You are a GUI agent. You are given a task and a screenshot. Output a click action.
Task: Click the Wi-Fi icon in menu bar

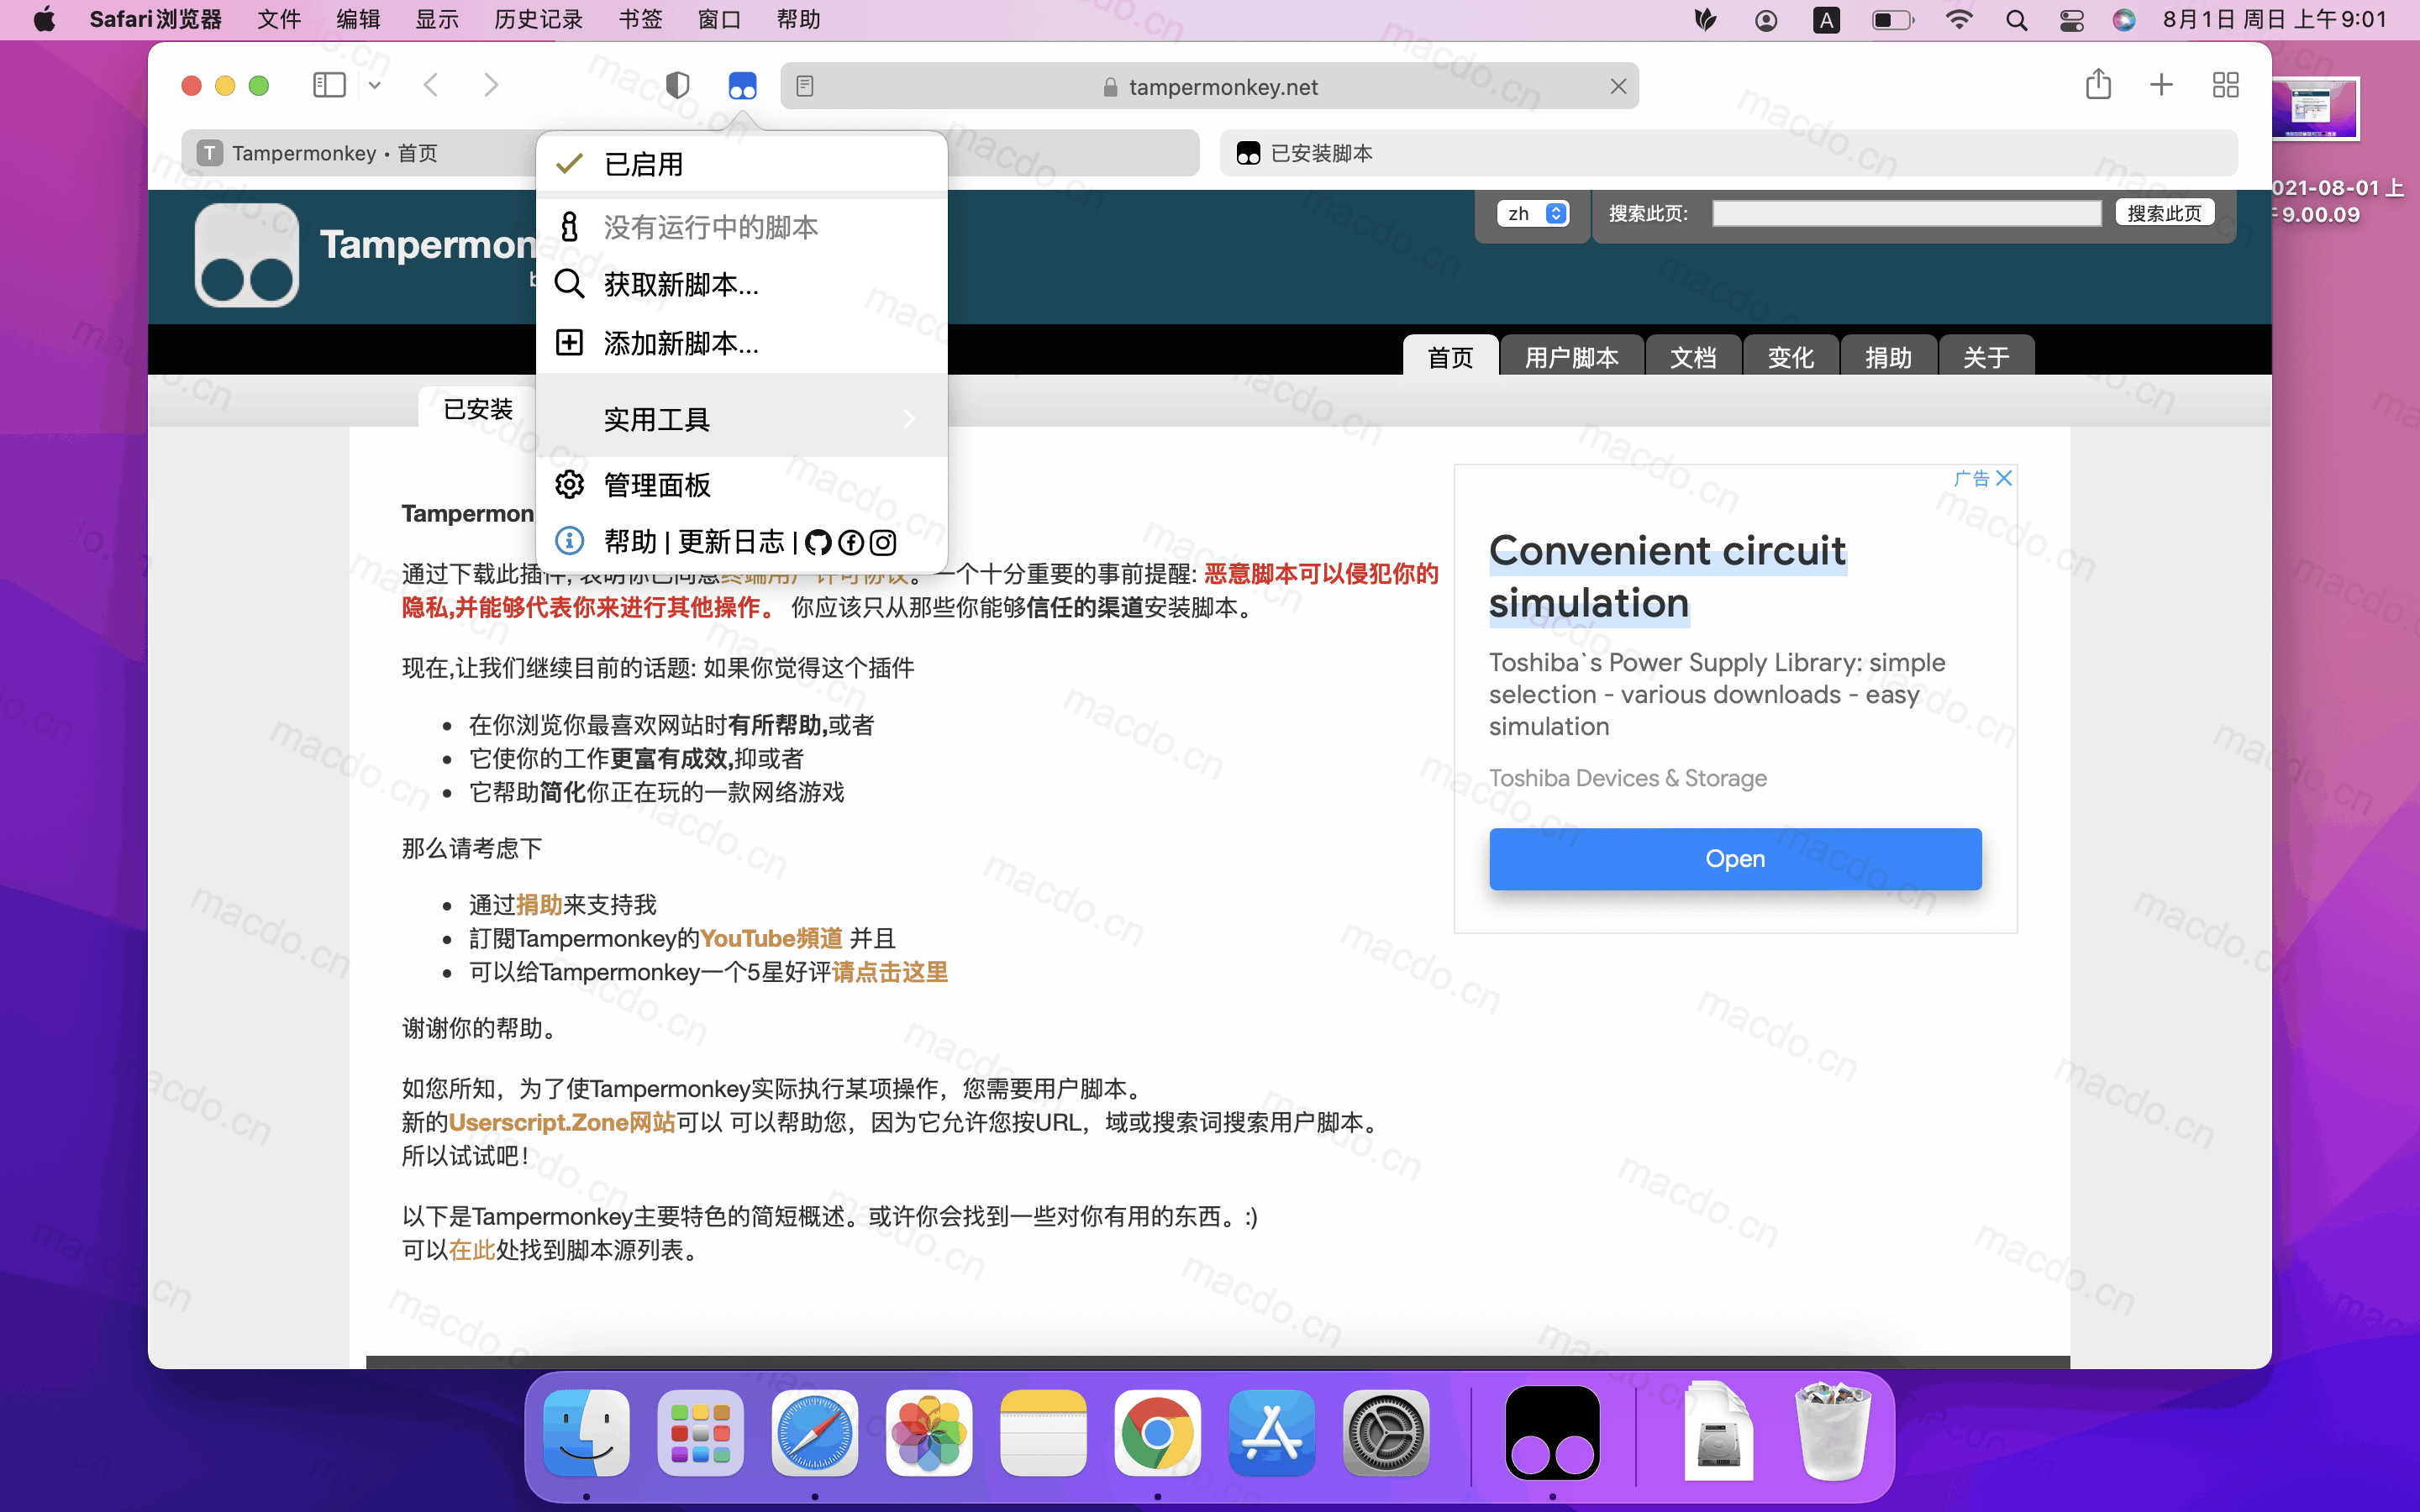tap(1959, 20)
